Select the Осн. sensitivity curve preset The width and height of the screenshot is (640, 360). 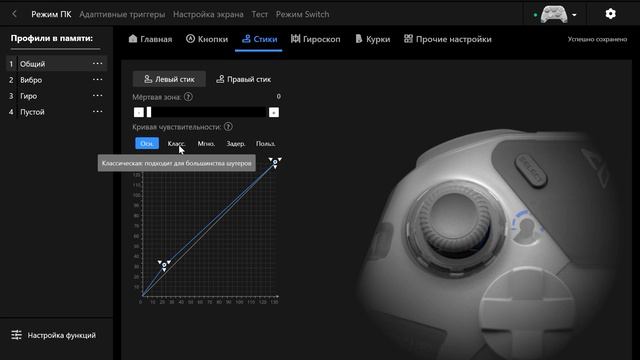(147, 144)
